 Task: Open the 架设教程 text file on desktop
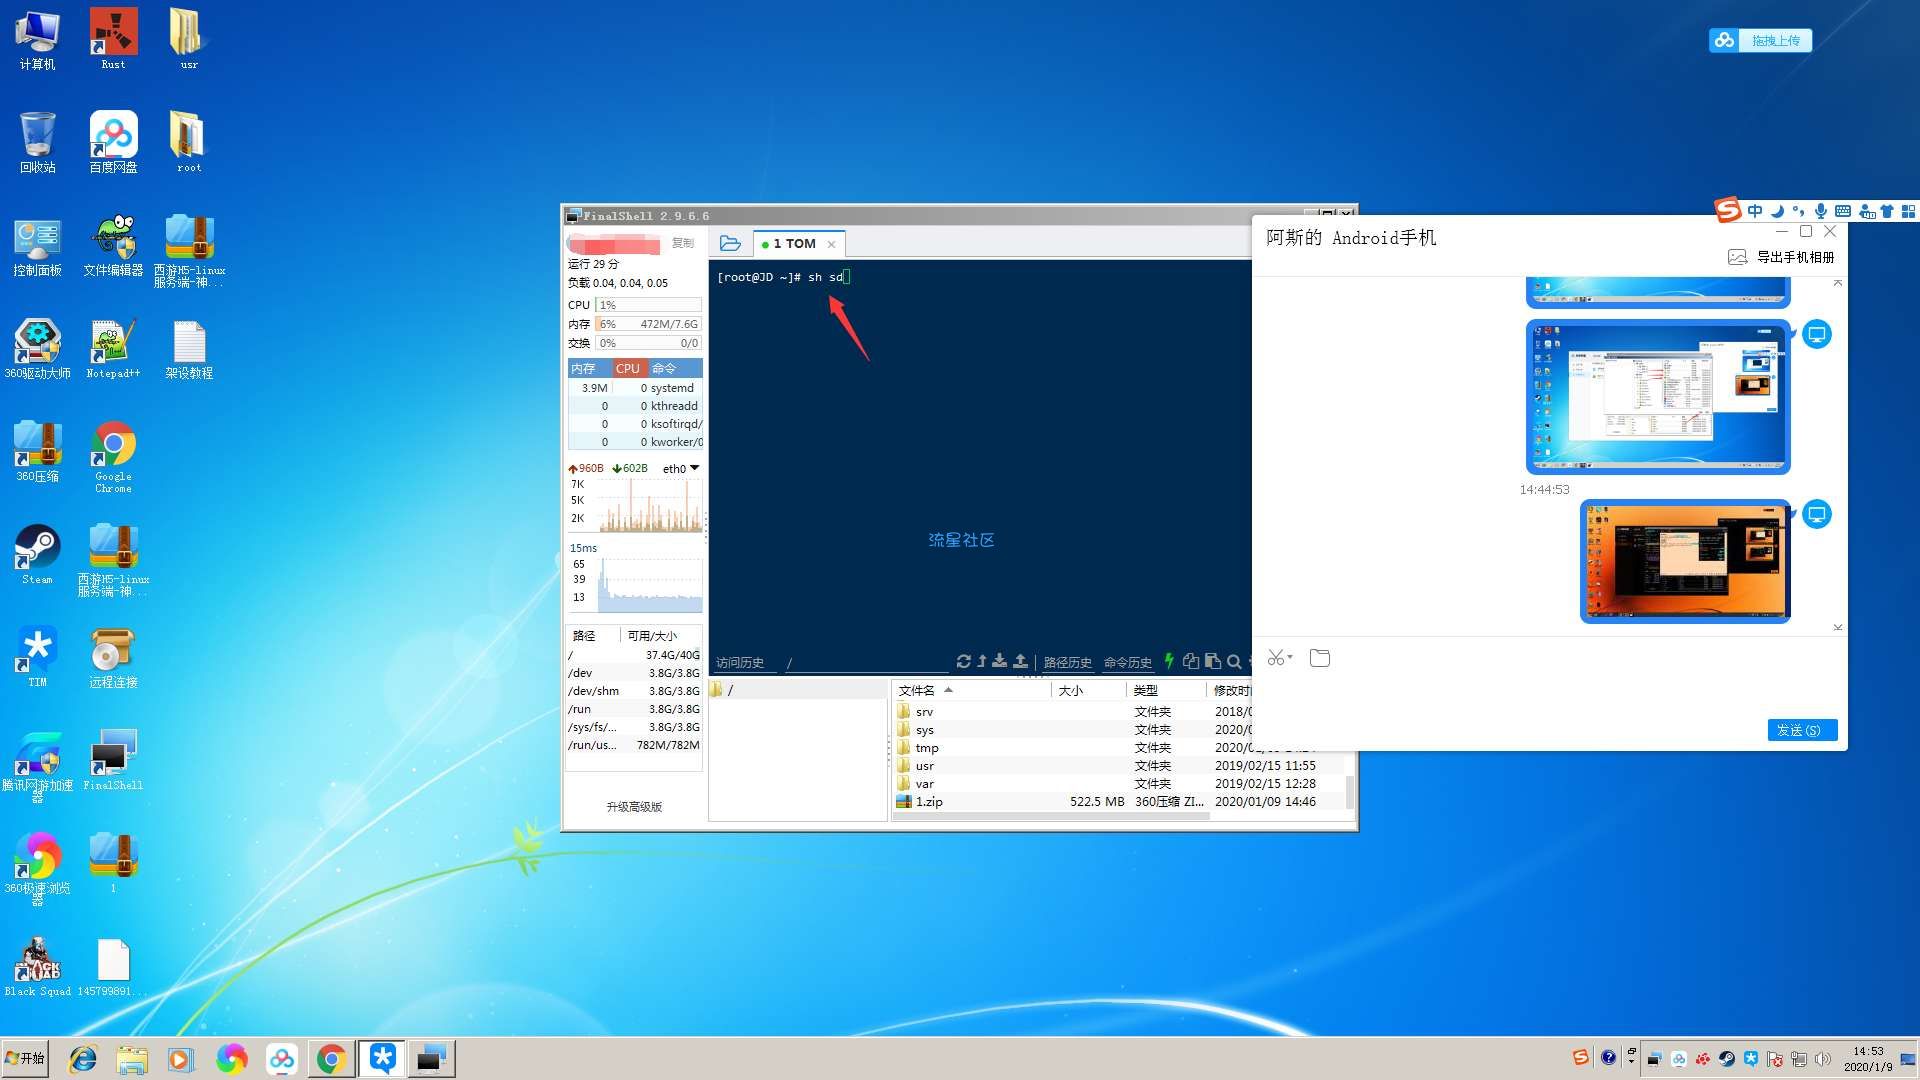(189, 349)
